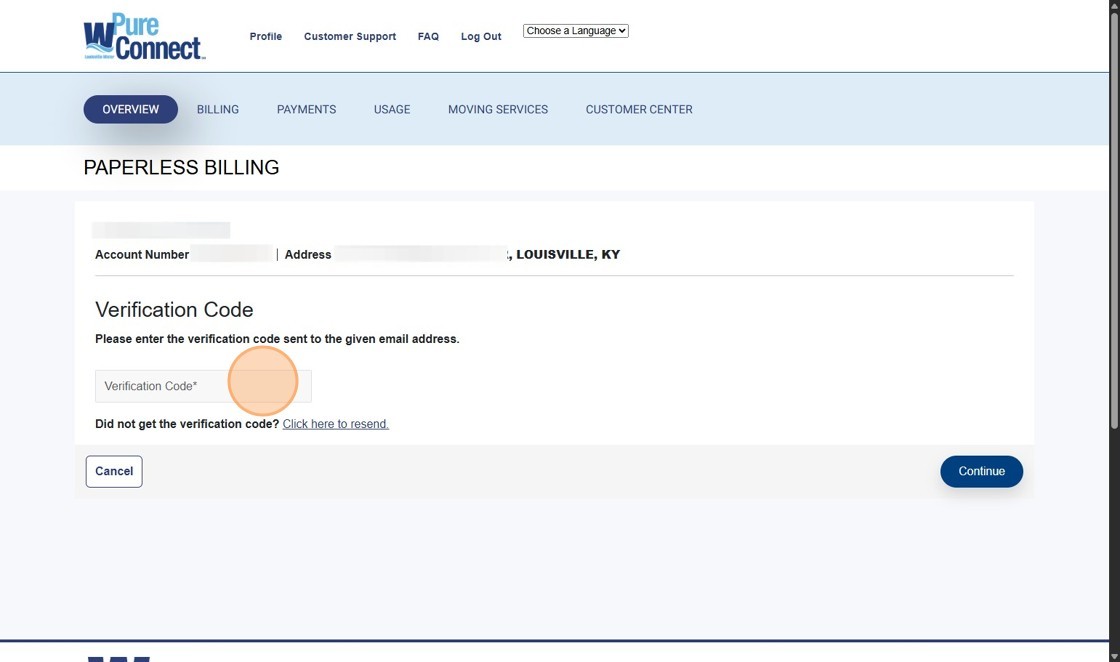Click the Pure Connect logo
The width and height of the screenshot is (1120, 662).
coord(144,37)
